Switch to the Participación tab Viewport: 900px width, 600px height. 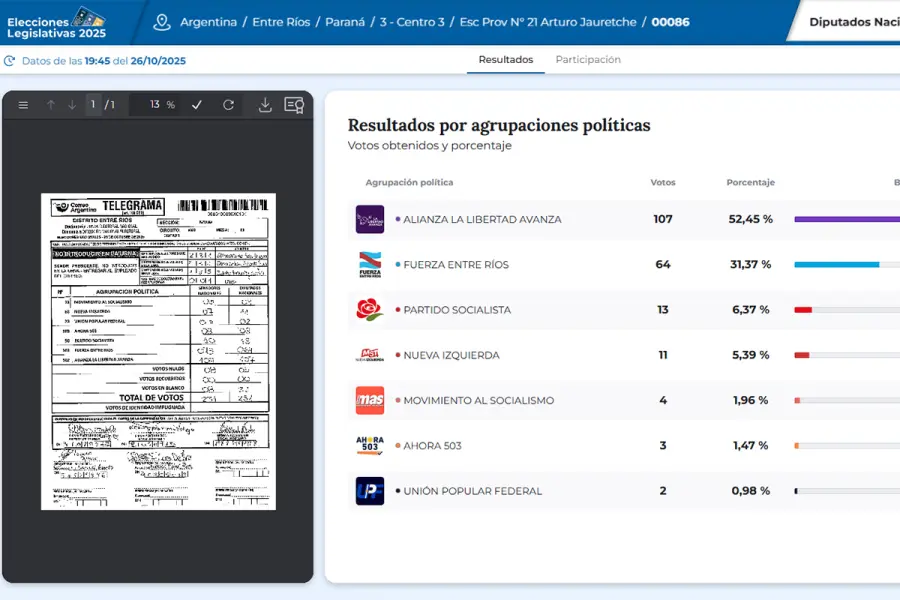[588, 60]
